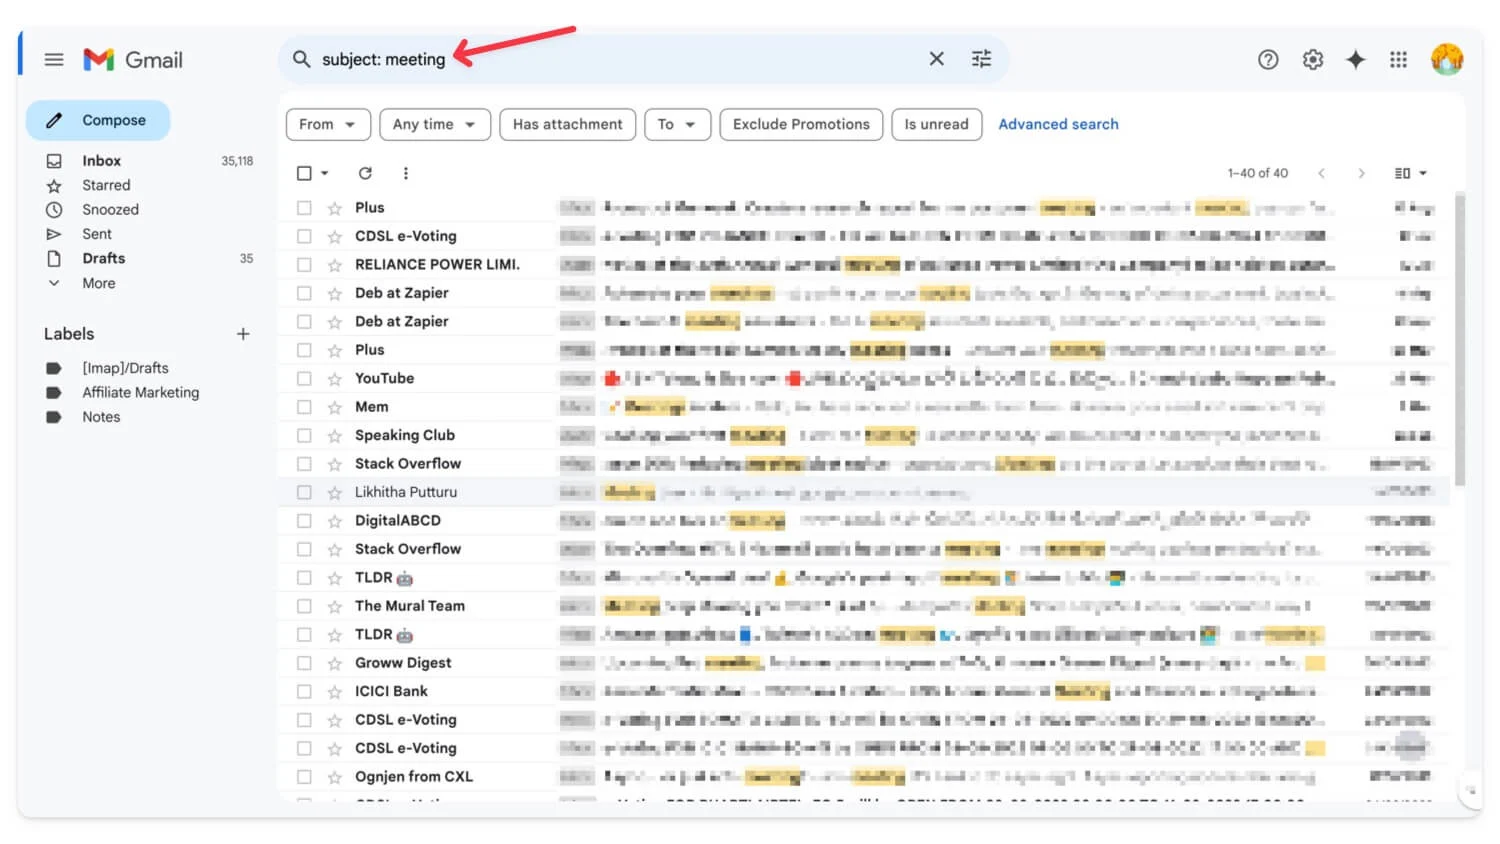Expand the From filter dropdown
This screenshot has width=1500, height=844.
(x=327, y=124)
